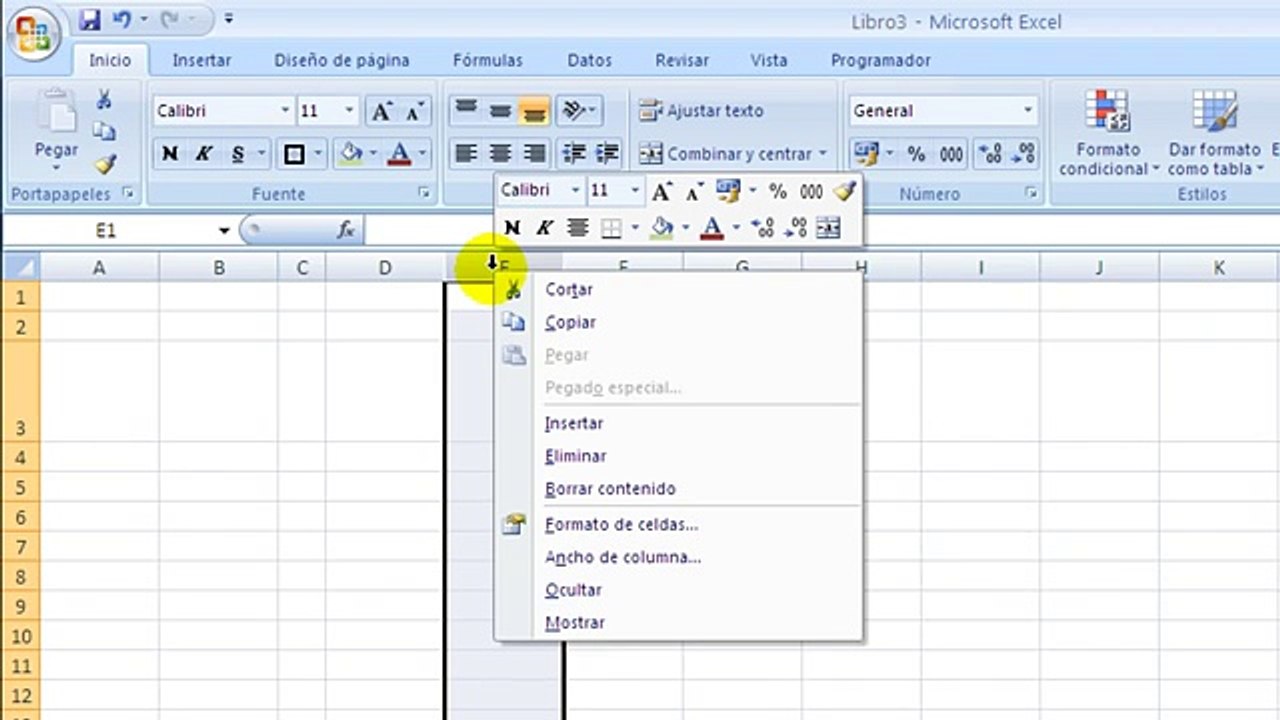Apply mini toolbar font color
The image size is (1280, 720).
[x=712, y=228]
